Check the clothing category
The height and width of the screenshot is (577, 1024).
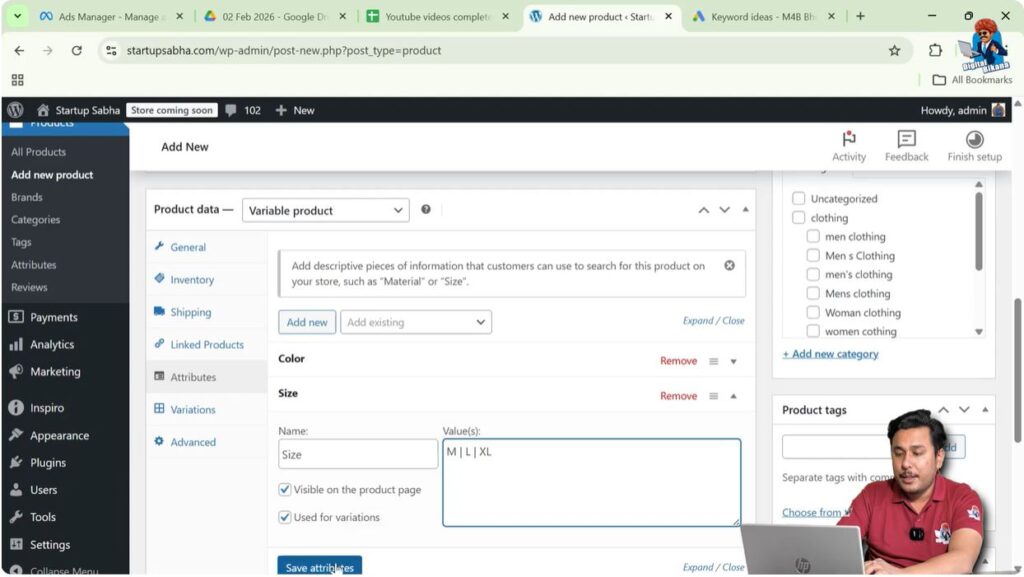point(799,217)
